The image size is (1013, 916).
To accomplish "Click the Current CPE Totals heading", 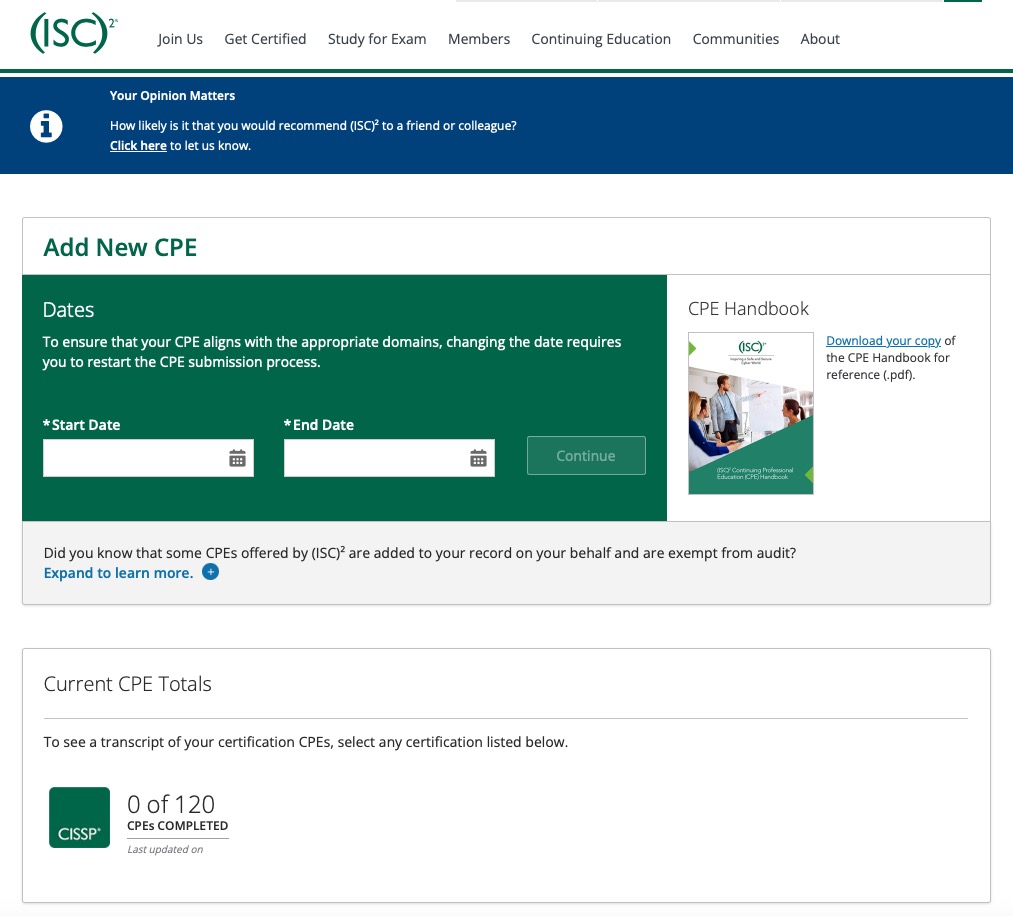I will [x=128, y=683].
